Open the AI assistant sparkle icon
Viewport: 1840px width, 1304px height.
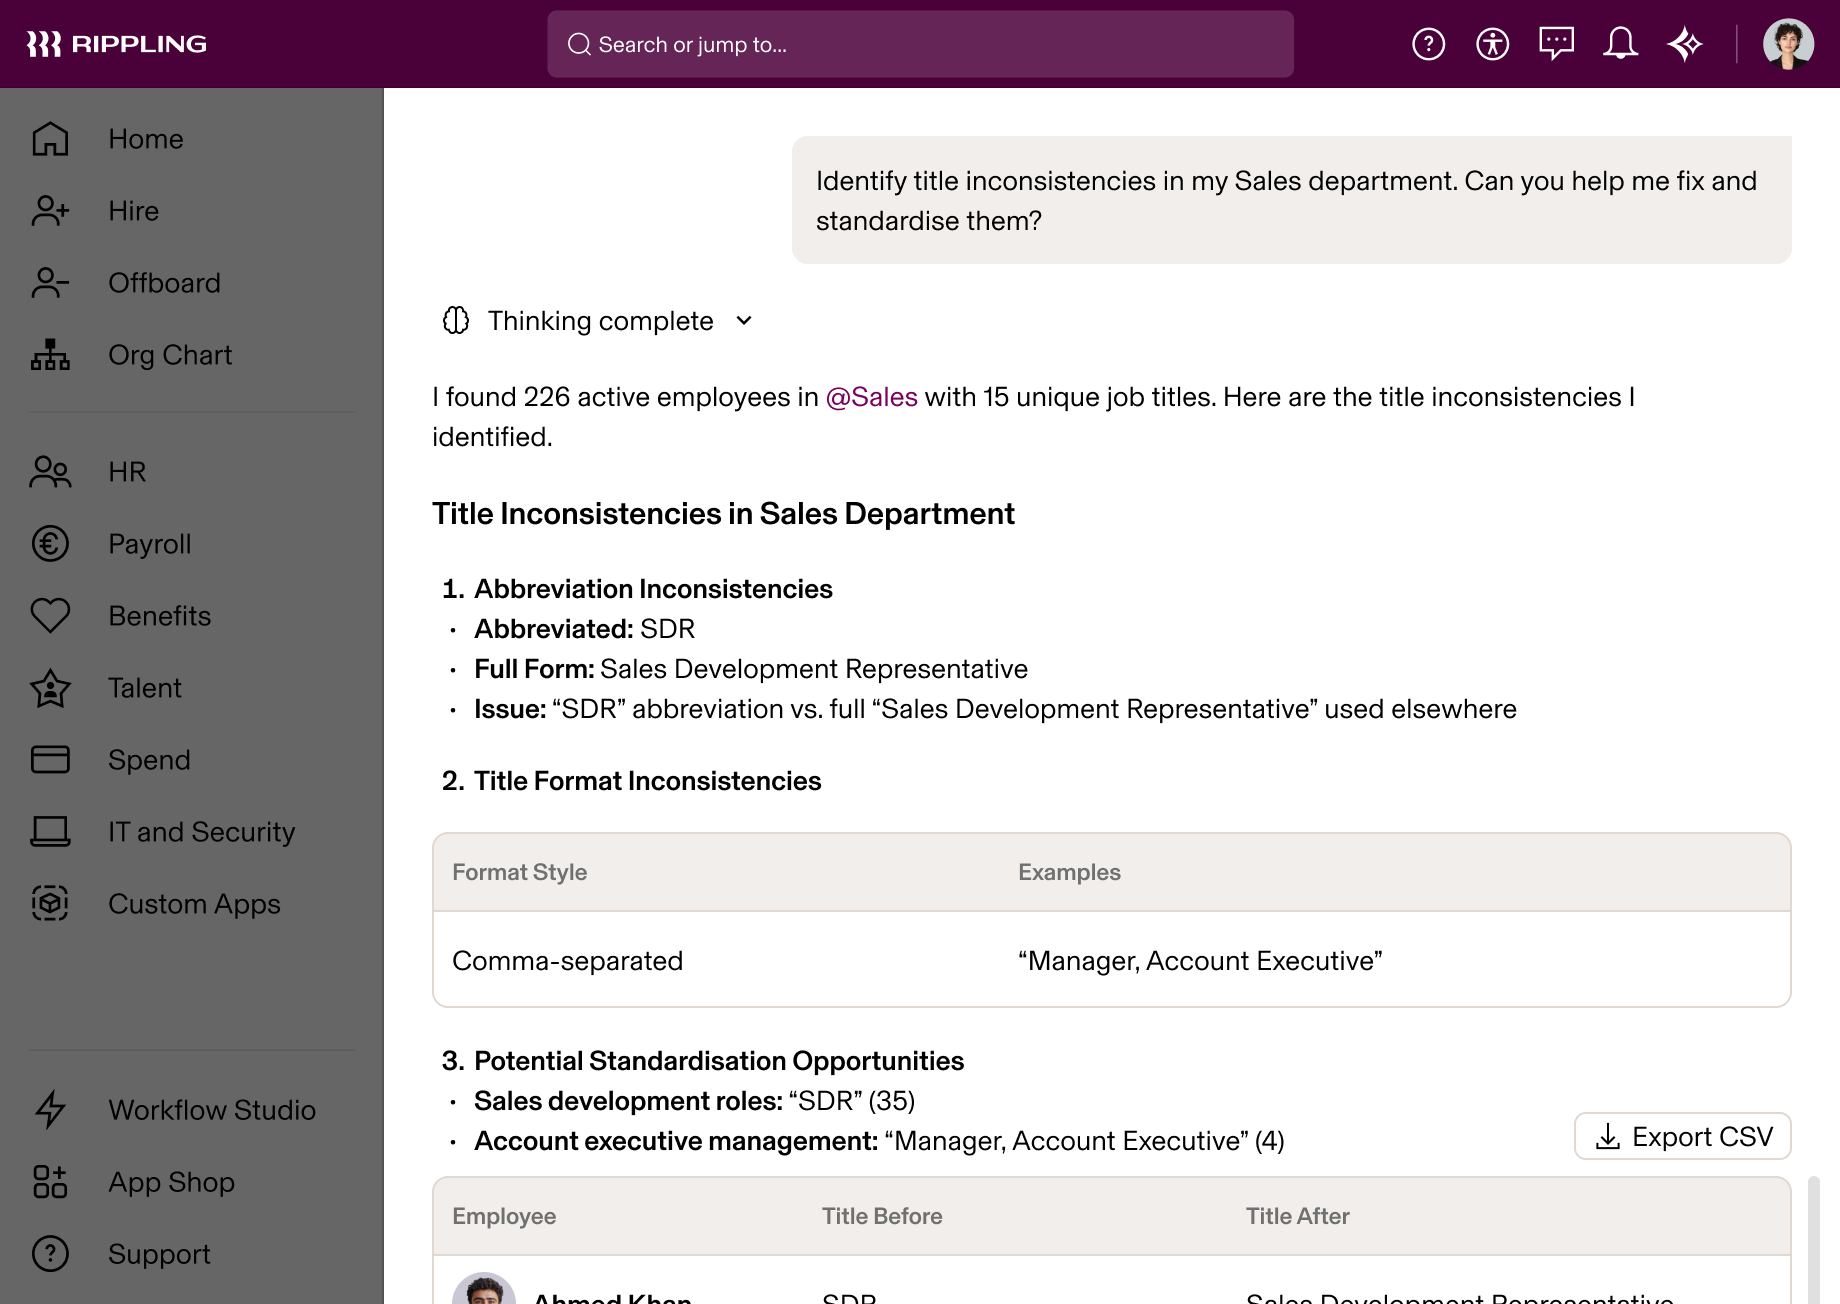coord(1686,43)
